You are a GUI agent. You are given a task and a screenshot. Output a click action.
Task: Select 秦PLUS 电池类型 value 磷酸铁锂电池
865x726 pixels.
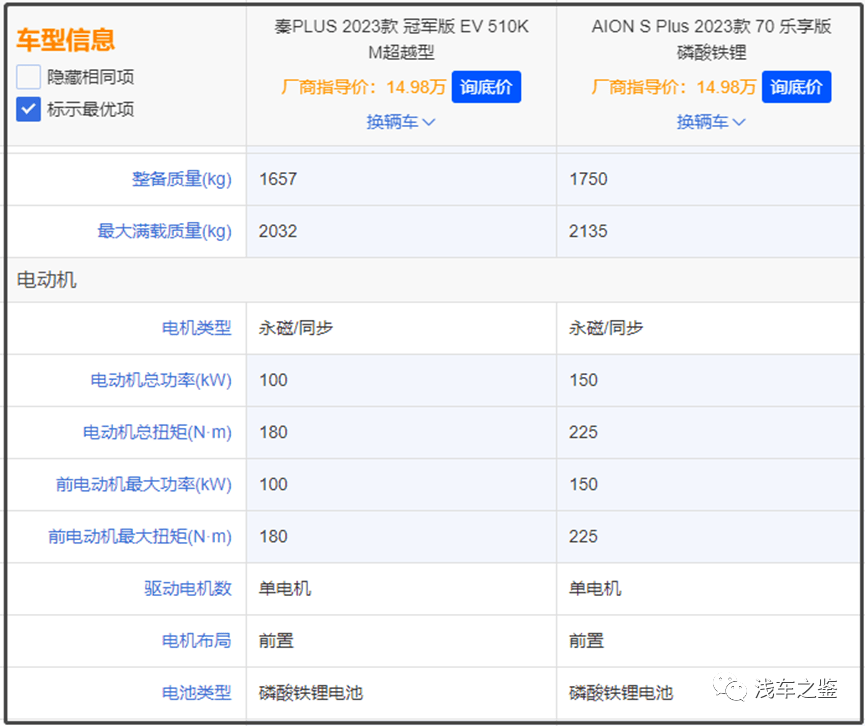[311, 693]
